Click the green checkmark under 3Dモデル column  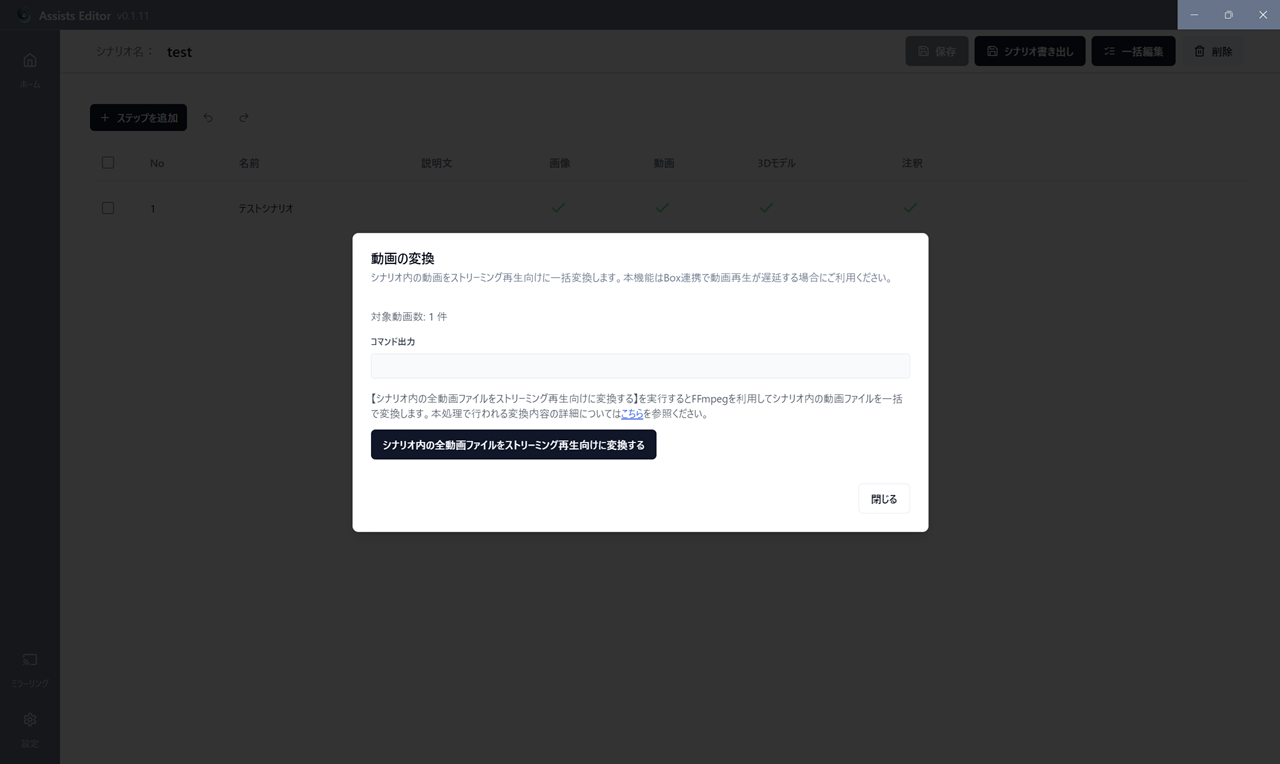pos(766,208)
